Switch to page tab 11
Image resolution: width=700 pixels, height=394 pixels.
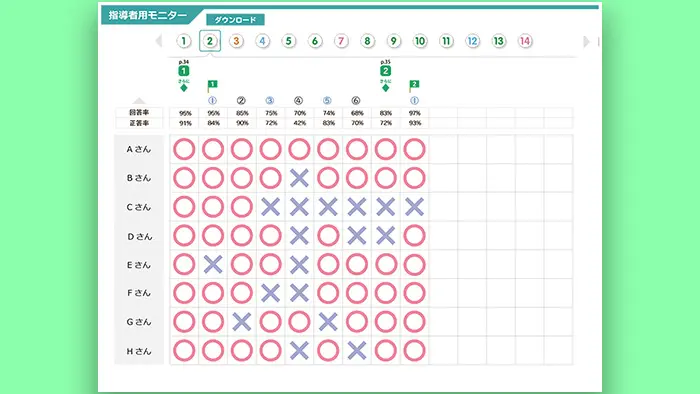(446, 41)
